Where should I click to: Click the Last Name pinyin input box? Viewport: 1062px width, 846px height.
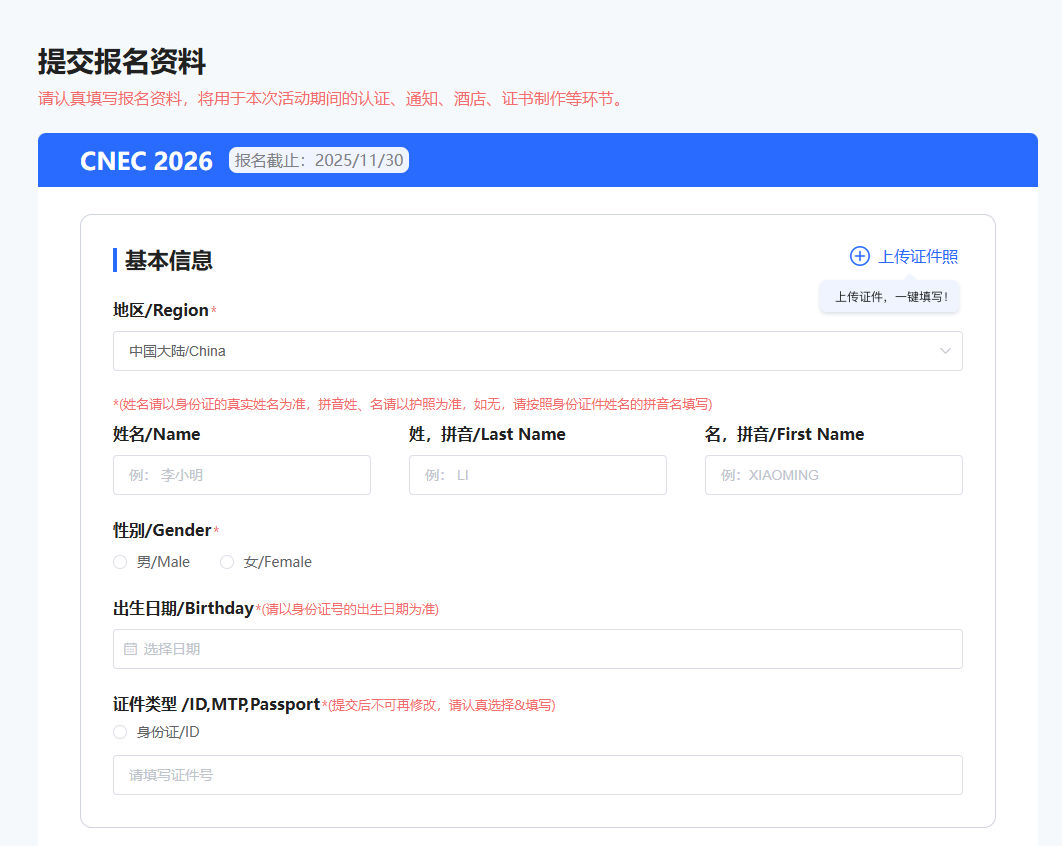coord(537,475)
